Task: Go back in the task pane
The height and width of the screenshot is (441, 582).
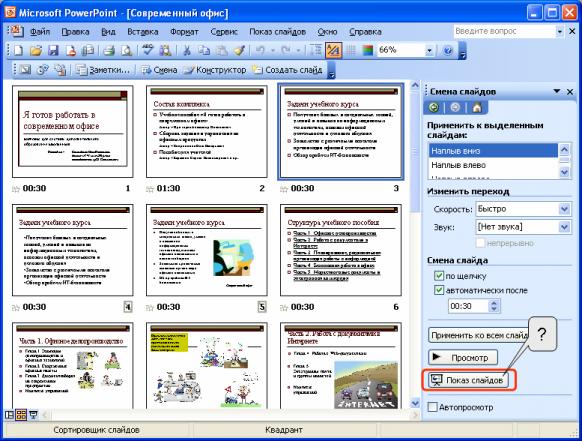Action: [433, 108]
